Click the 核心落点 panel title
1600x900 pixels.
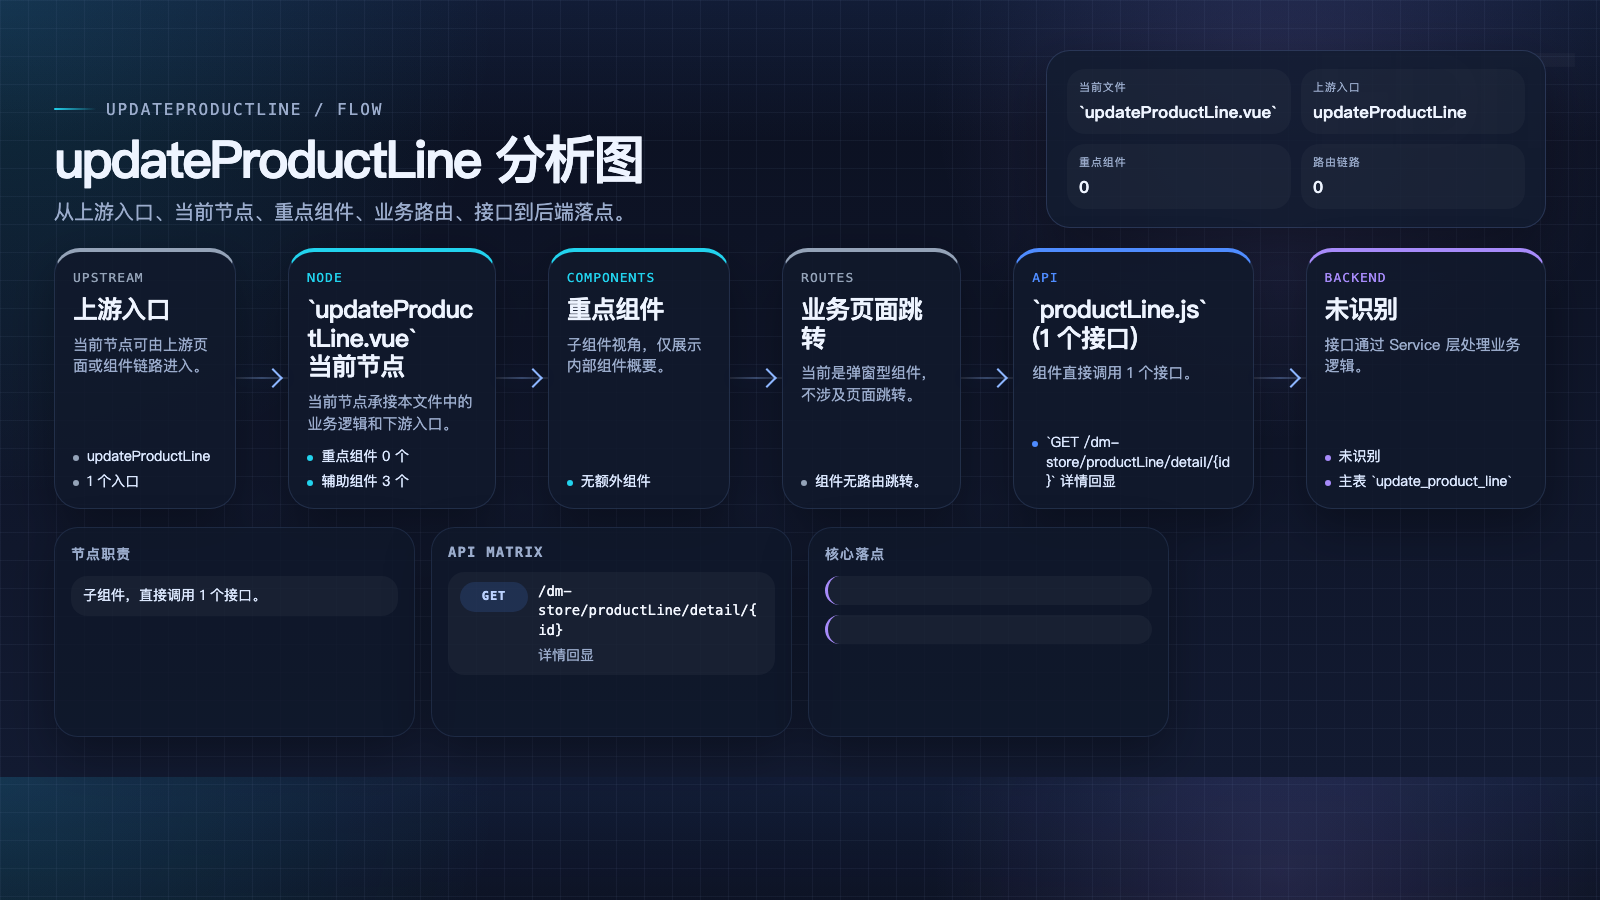(x=854, y=554)
